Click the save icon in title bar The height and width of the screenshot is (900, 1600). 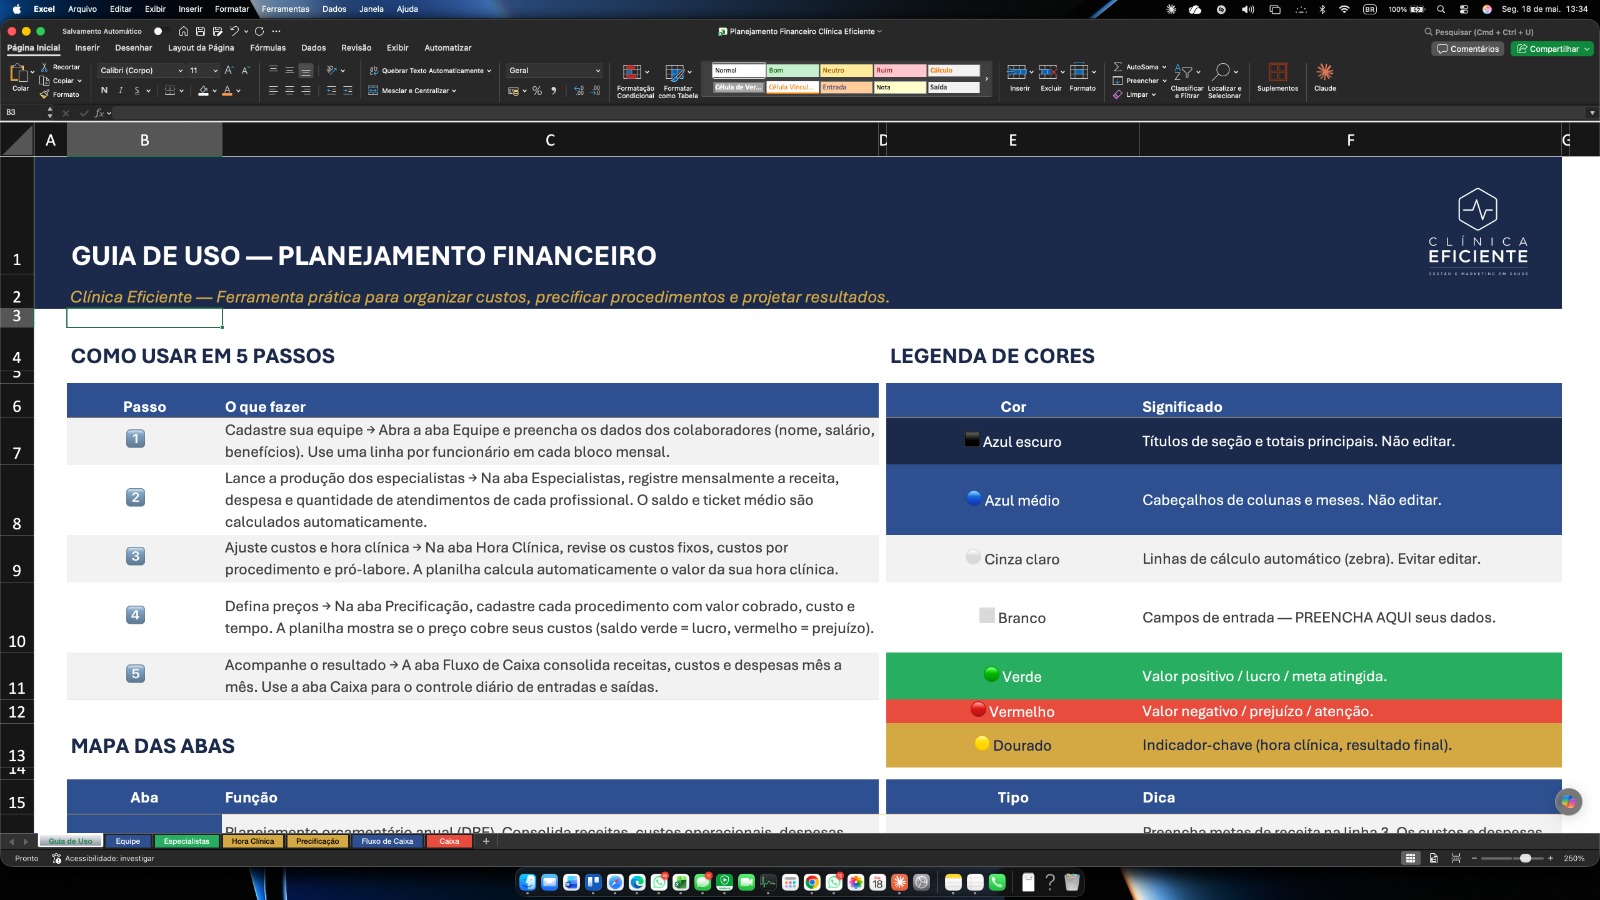200,31
